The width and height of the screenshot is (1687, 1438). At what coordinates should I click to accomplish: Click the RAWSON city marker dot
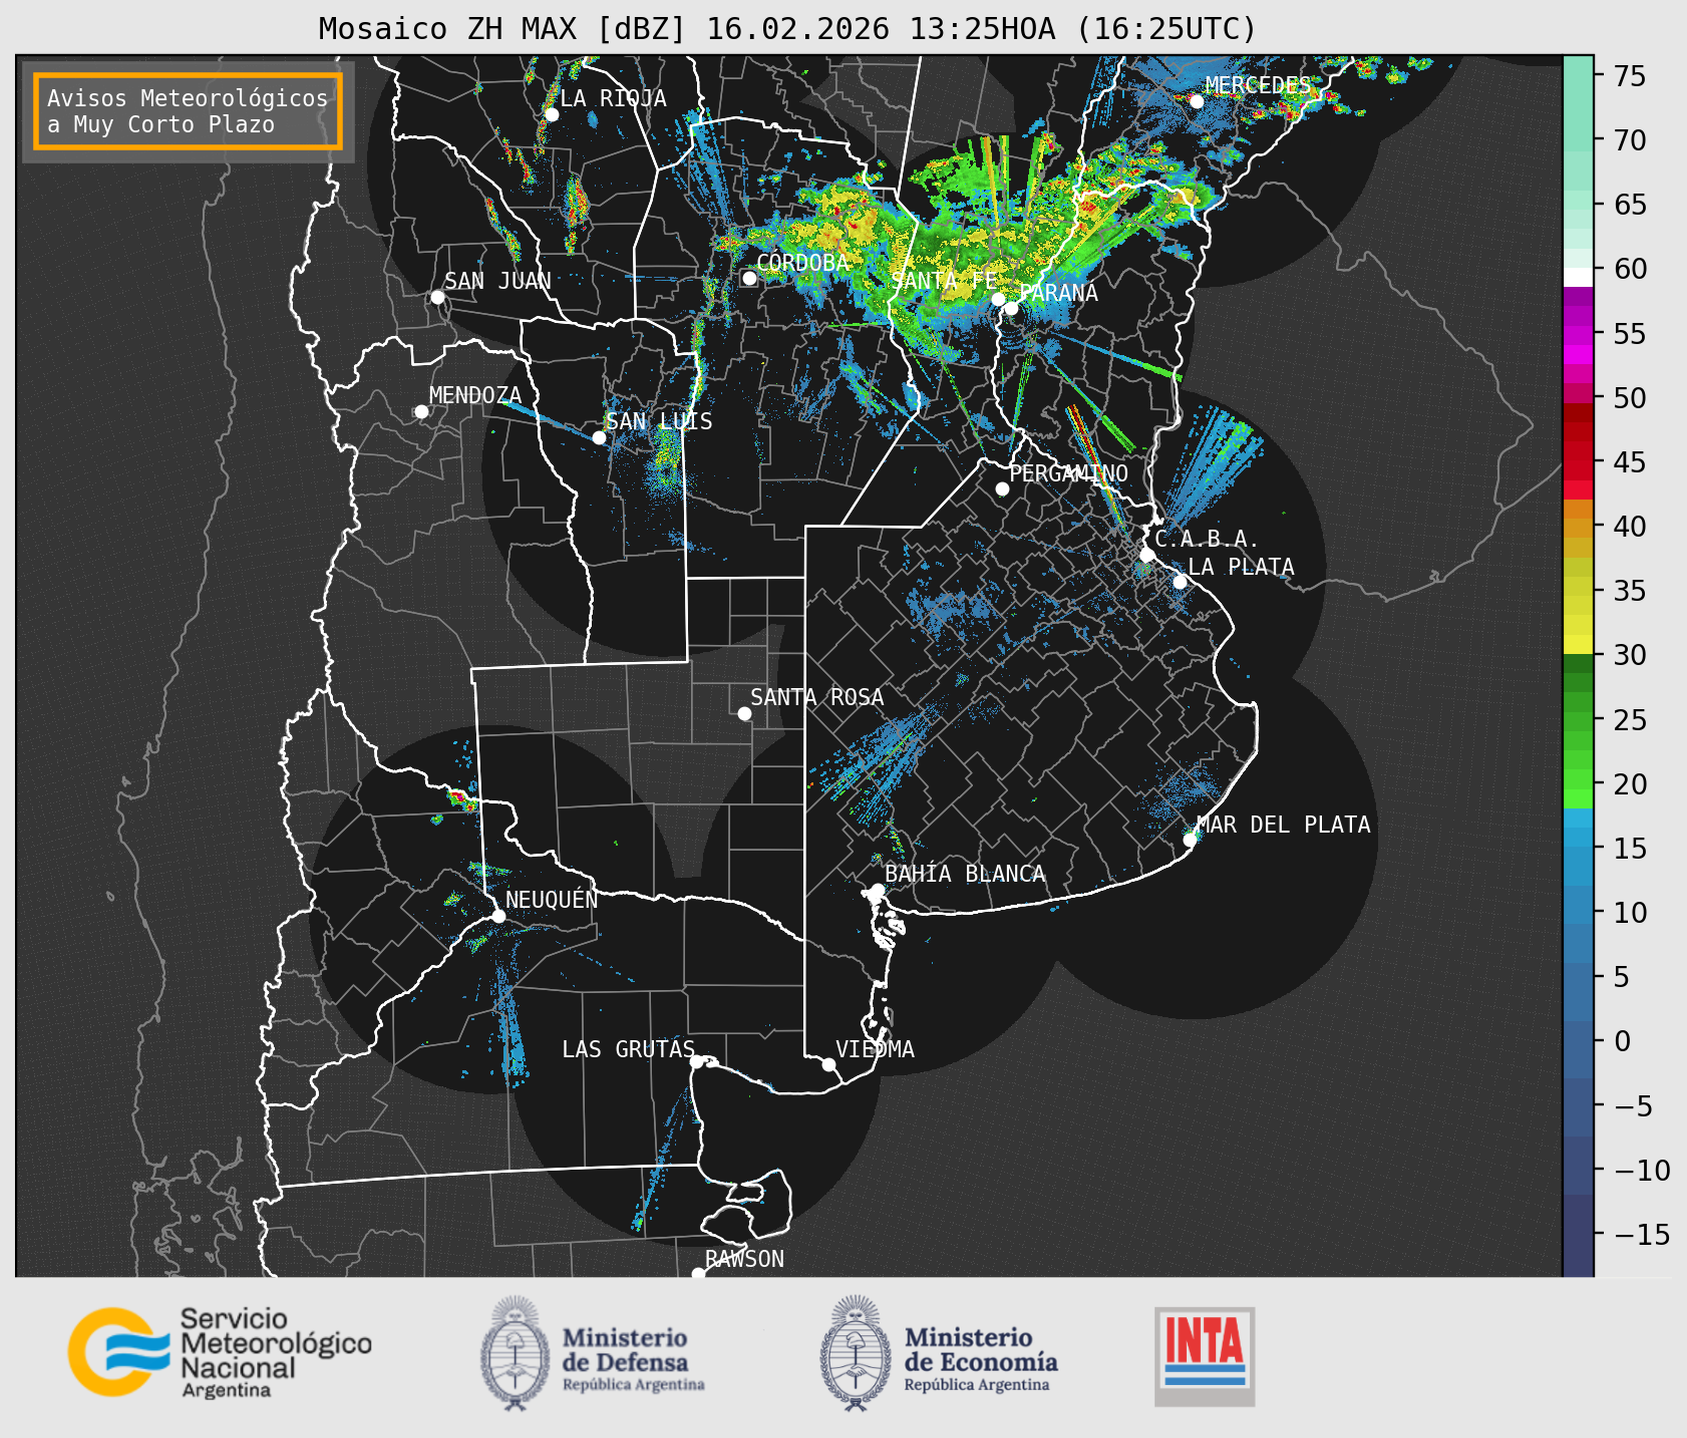[x=698, y=1274]
